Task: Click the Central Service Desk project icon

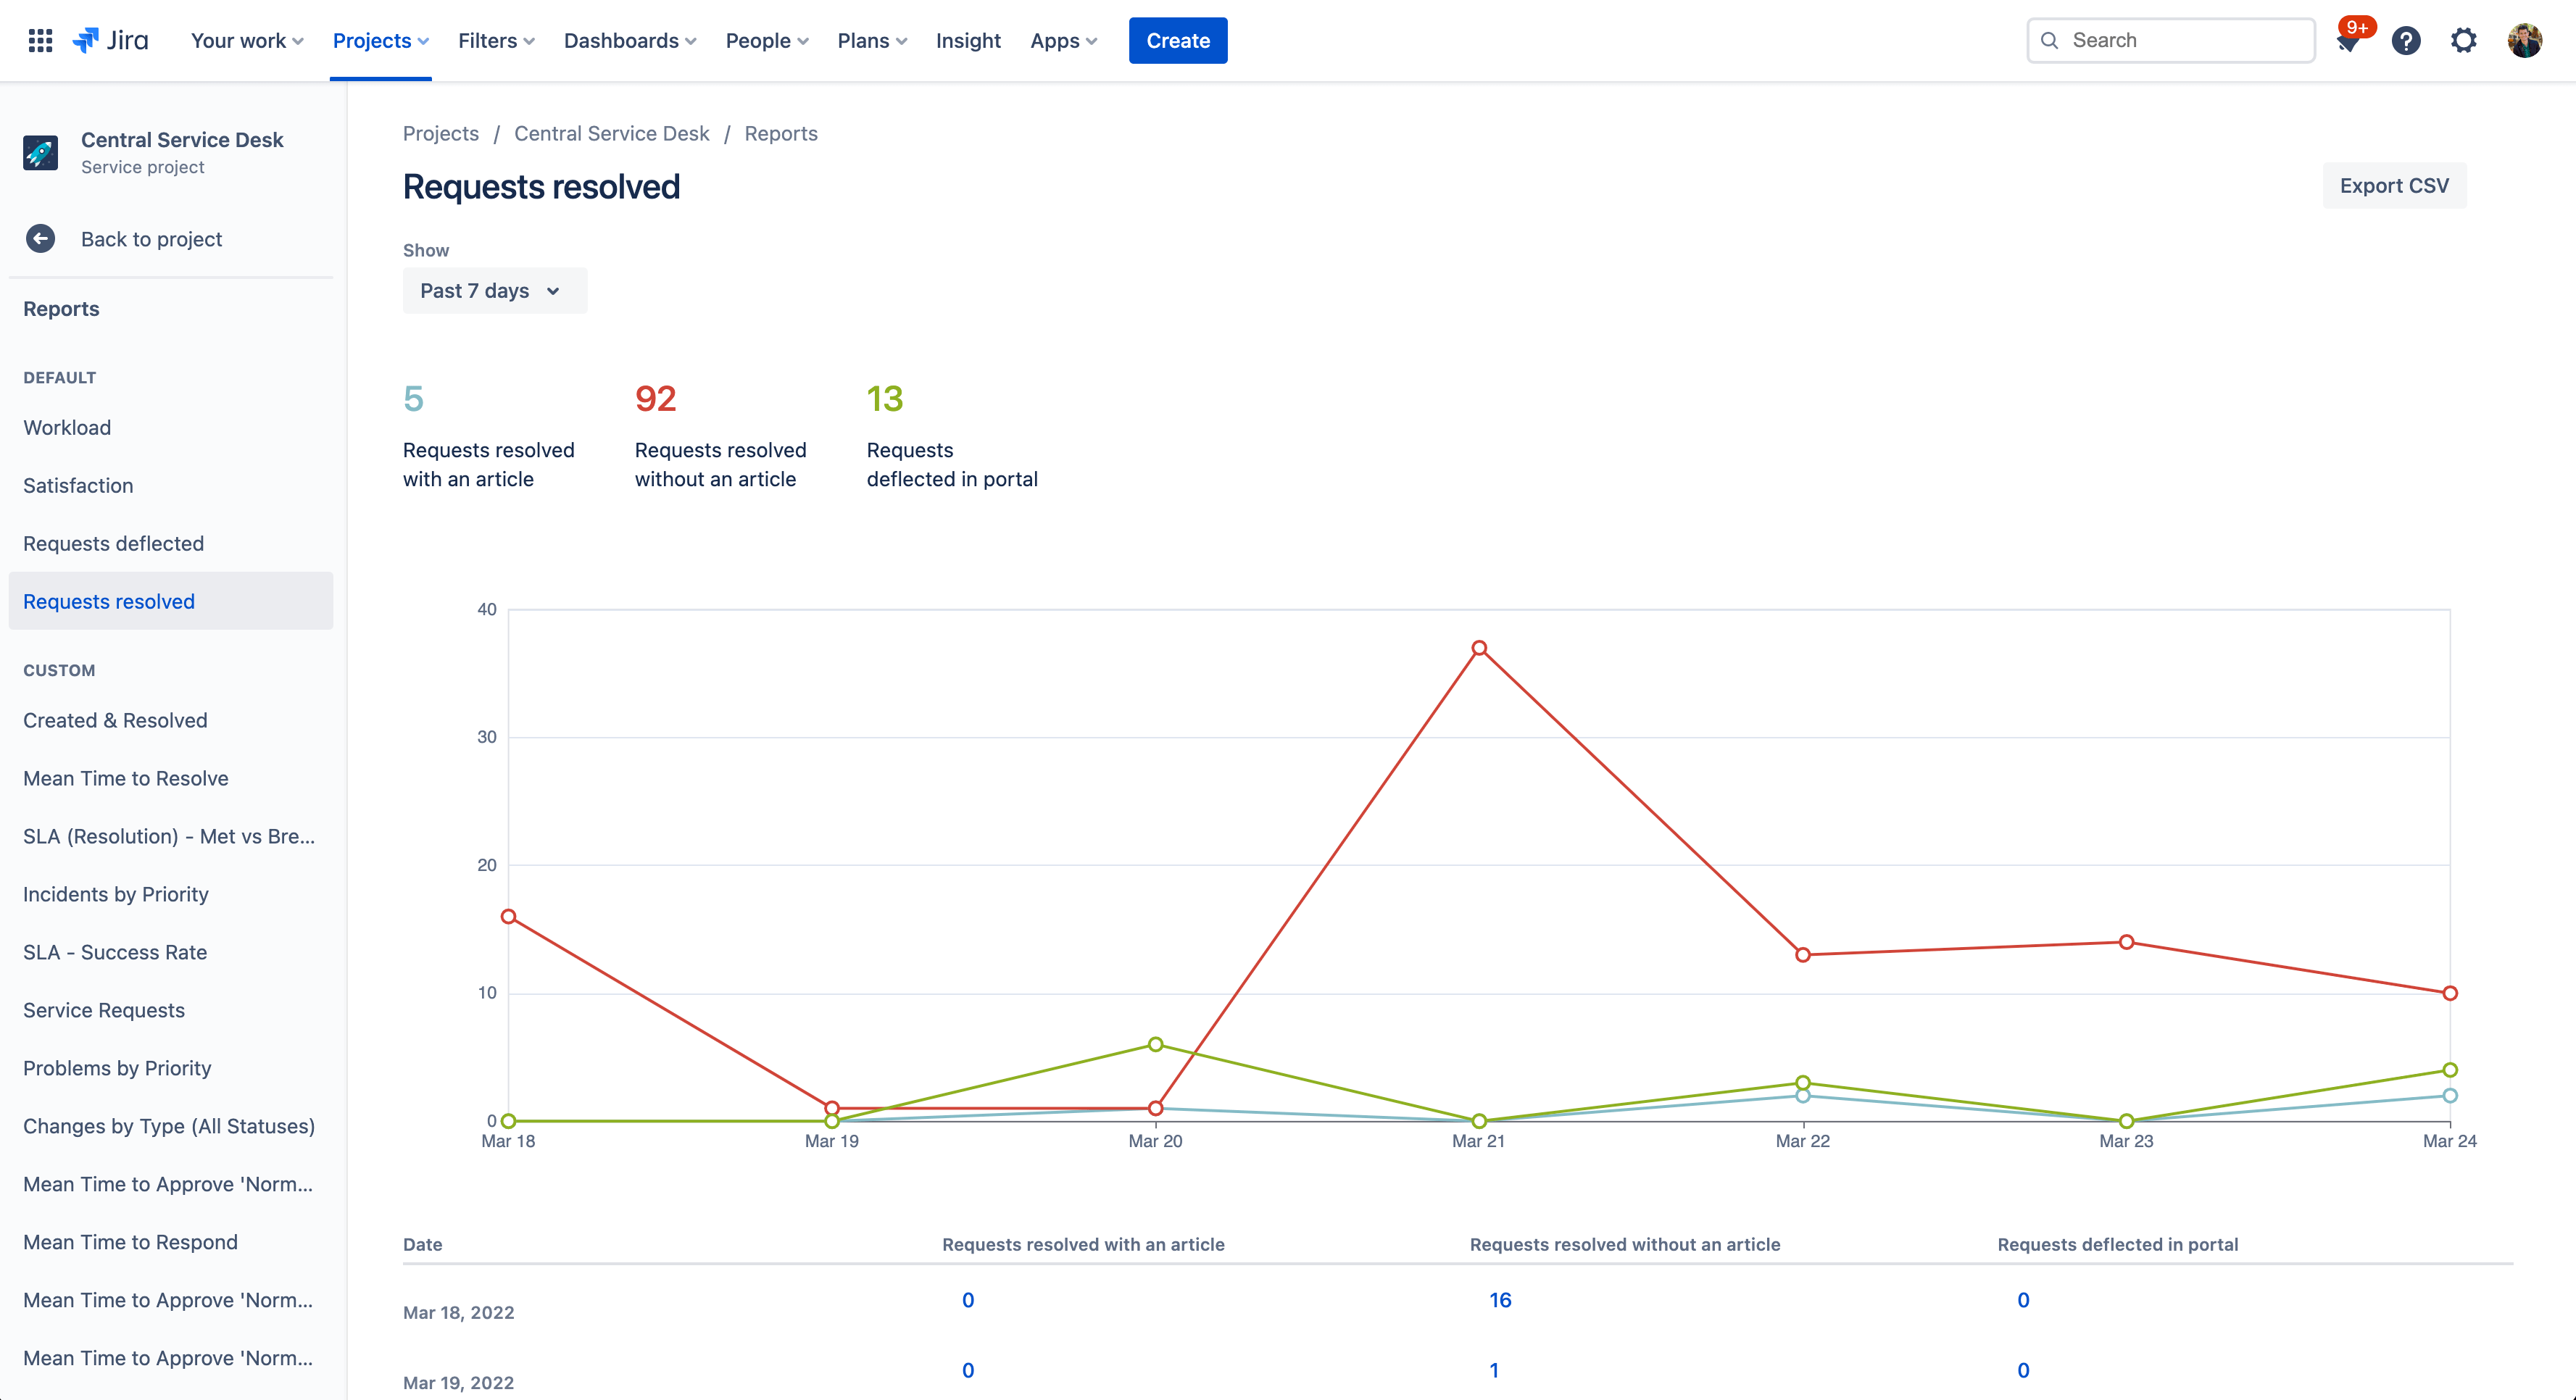Action: (x=41, y=151)
